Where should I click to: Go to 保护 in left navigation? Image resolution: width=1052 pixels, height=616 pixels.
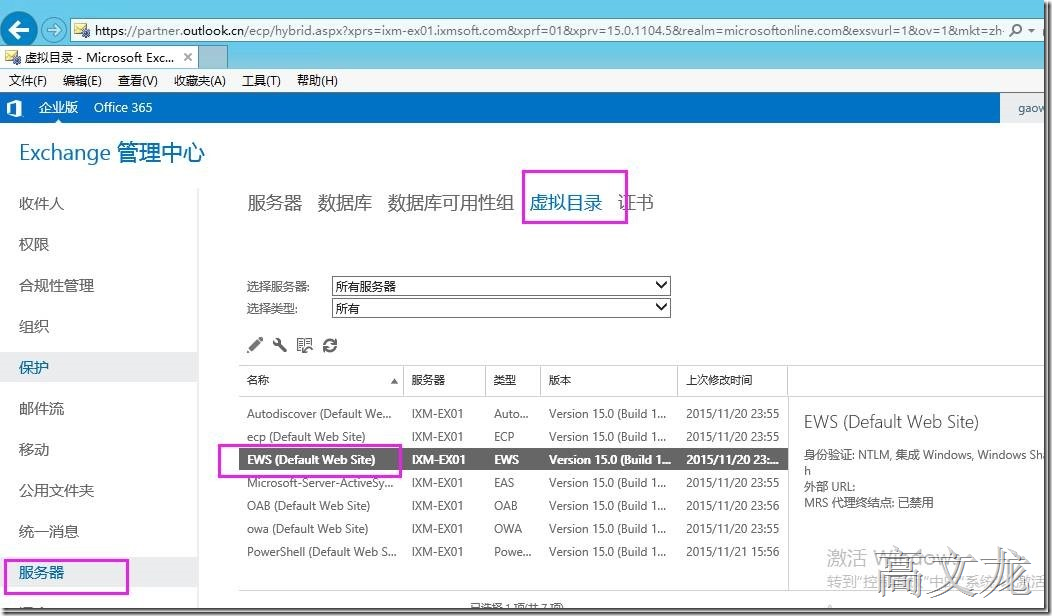[x=34, y=367]
